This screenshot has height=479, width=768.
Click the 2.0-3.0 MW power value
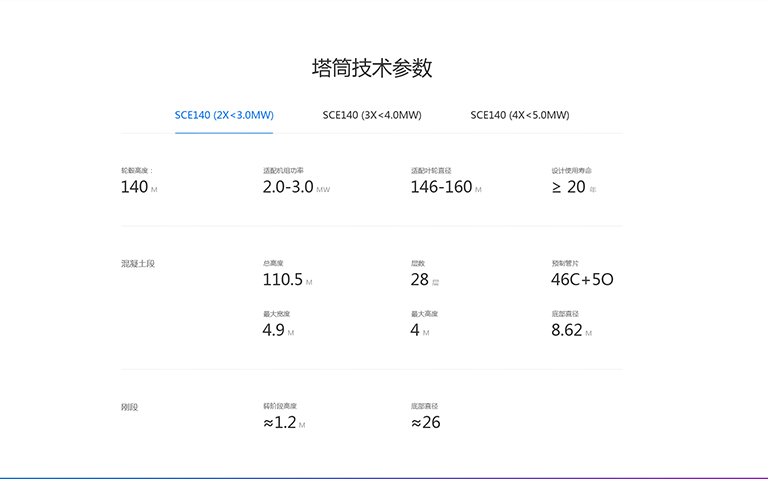click(x=289, y=187)
